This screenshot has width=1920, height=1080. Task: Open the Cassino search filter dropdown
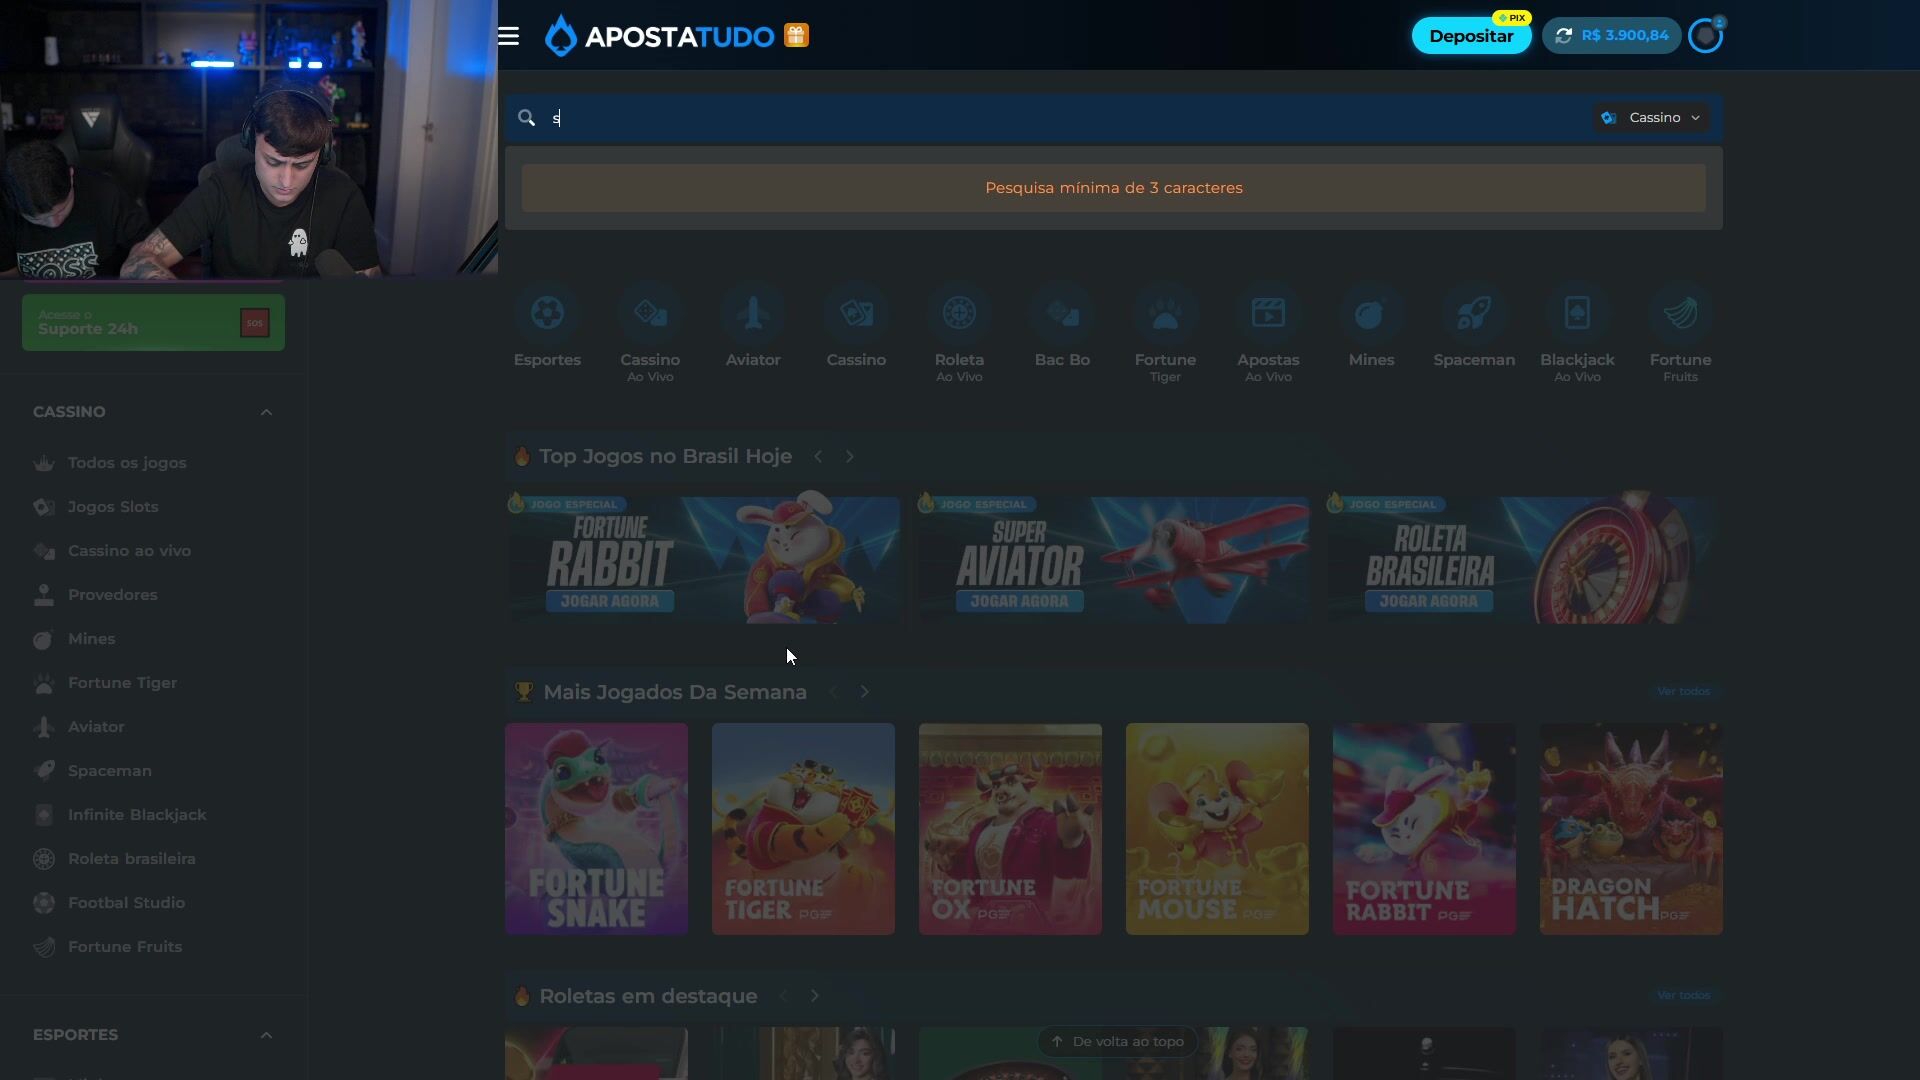point(1652,118)
